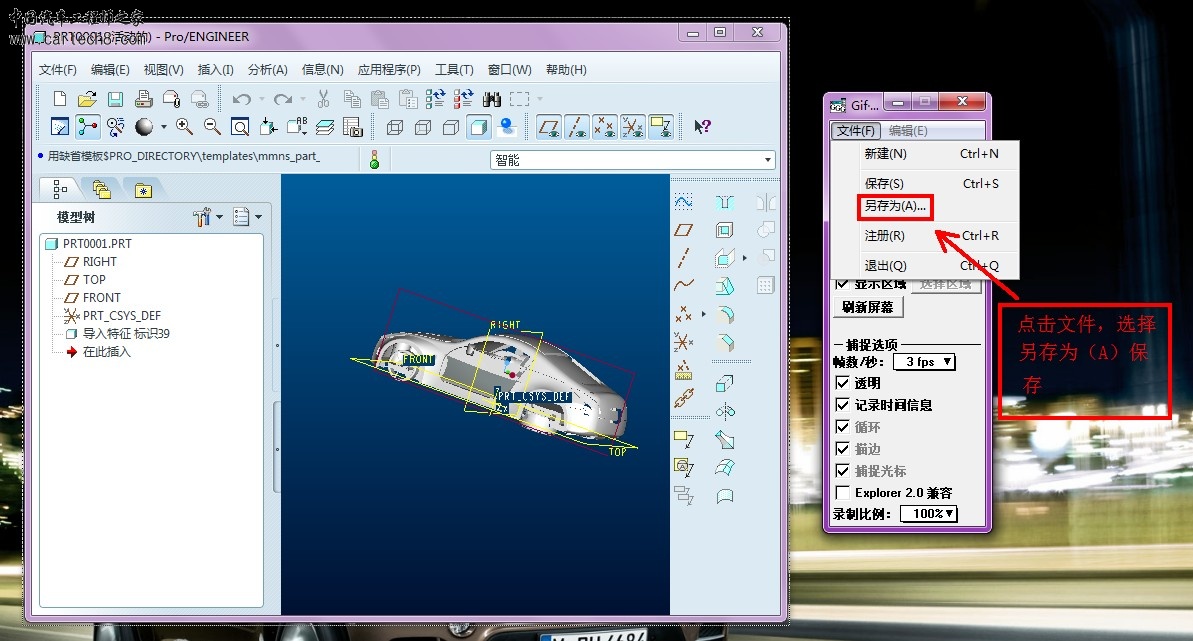Viewport: 1193px width, 641px height.
Task: Toggle datum points display icon
Action: [605, 127]
